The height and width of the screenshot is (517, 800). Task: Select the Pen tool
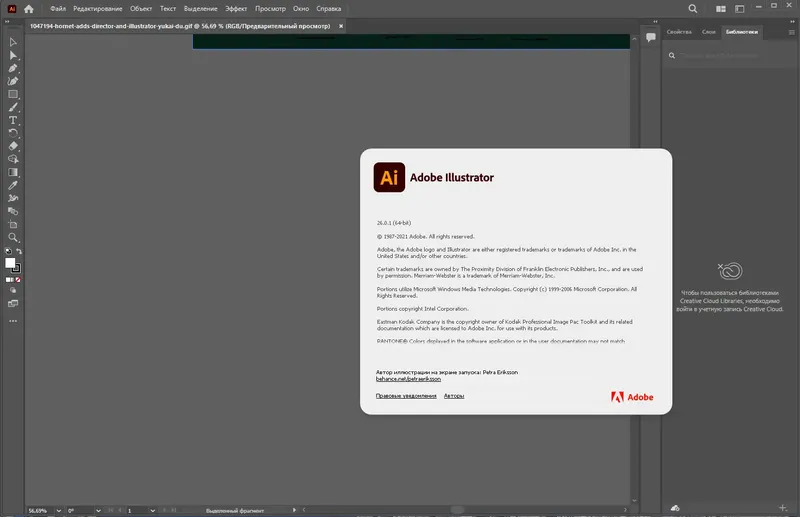[13, 68]
